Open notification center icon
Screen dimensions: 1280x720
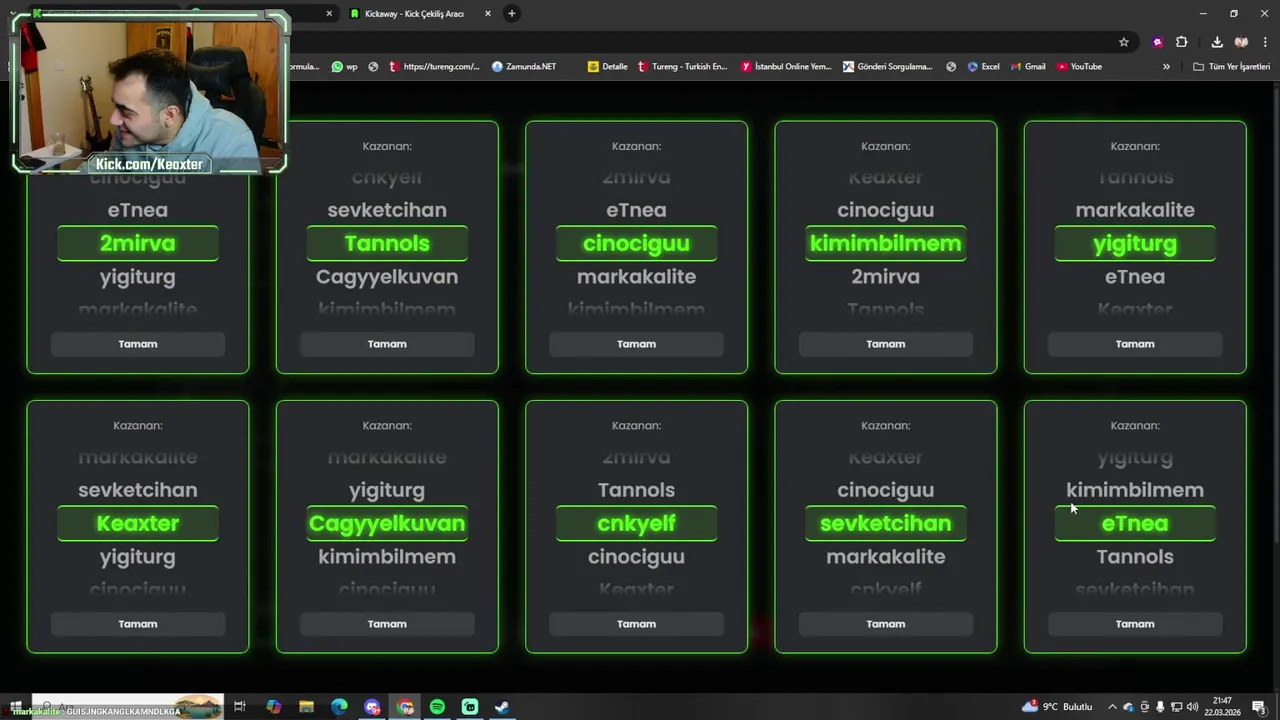(x=1259, y=707)
